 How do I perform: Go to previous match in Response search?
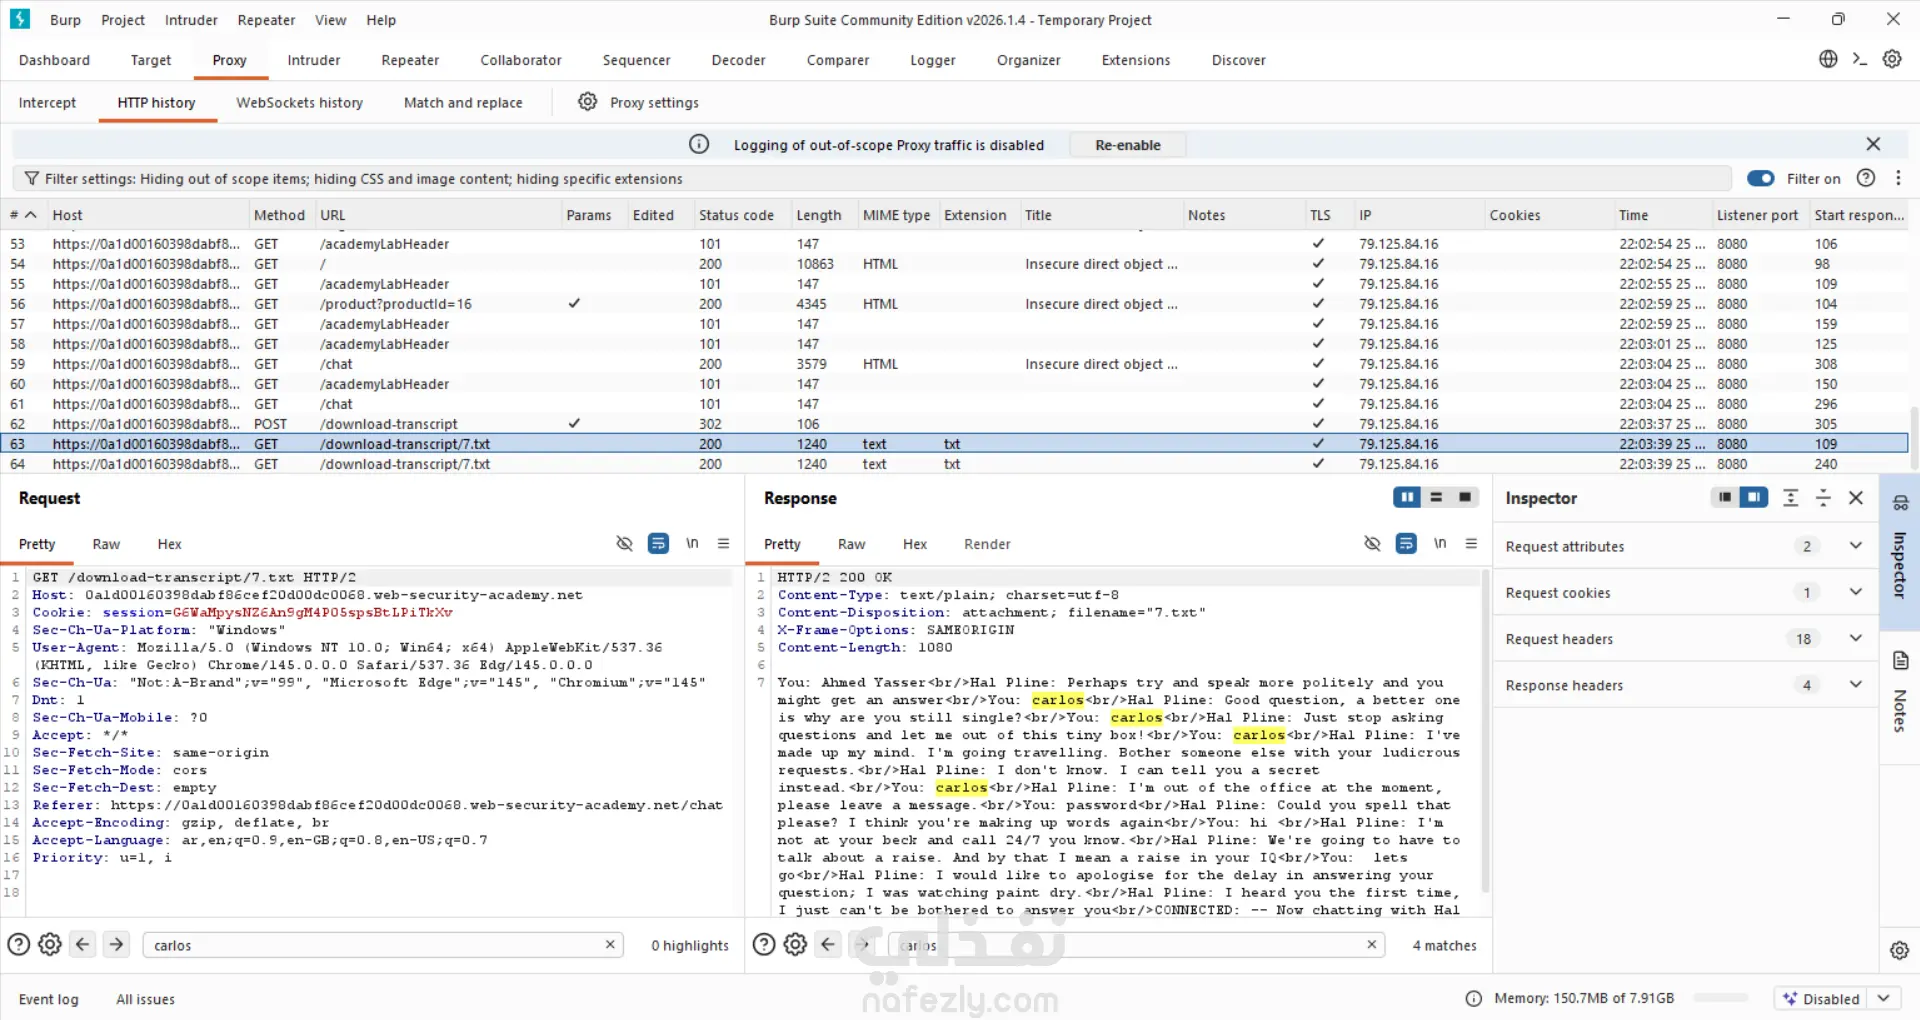point(829,944)
